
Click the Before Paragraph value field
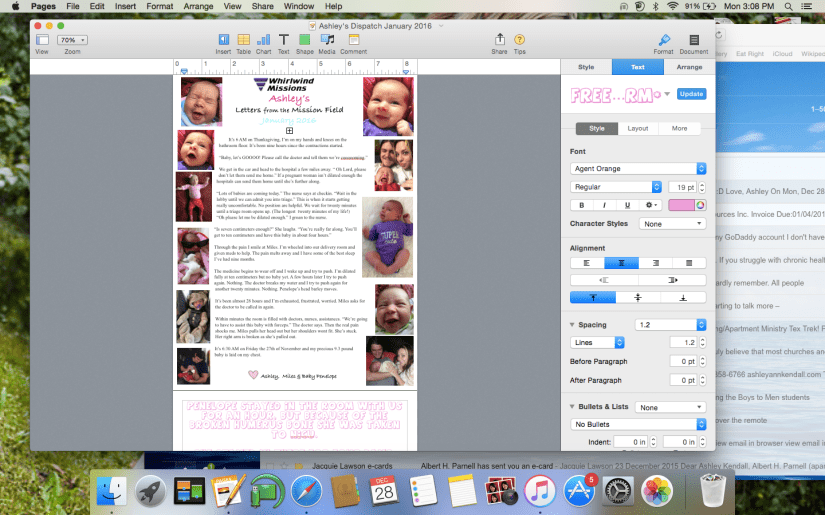[x=683, y=361]
